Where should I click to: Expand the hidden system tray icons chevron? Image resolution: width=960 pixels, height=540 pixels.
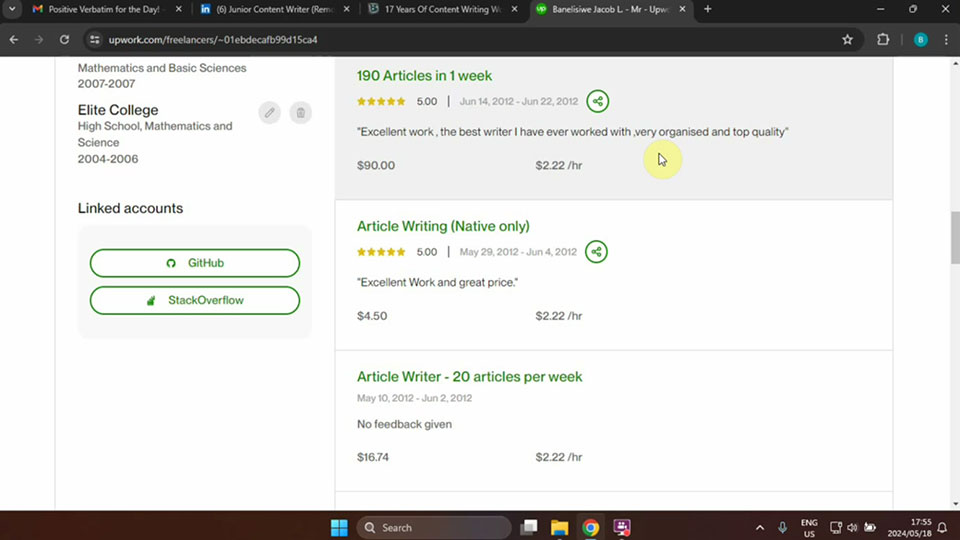[x=758, y=527]
